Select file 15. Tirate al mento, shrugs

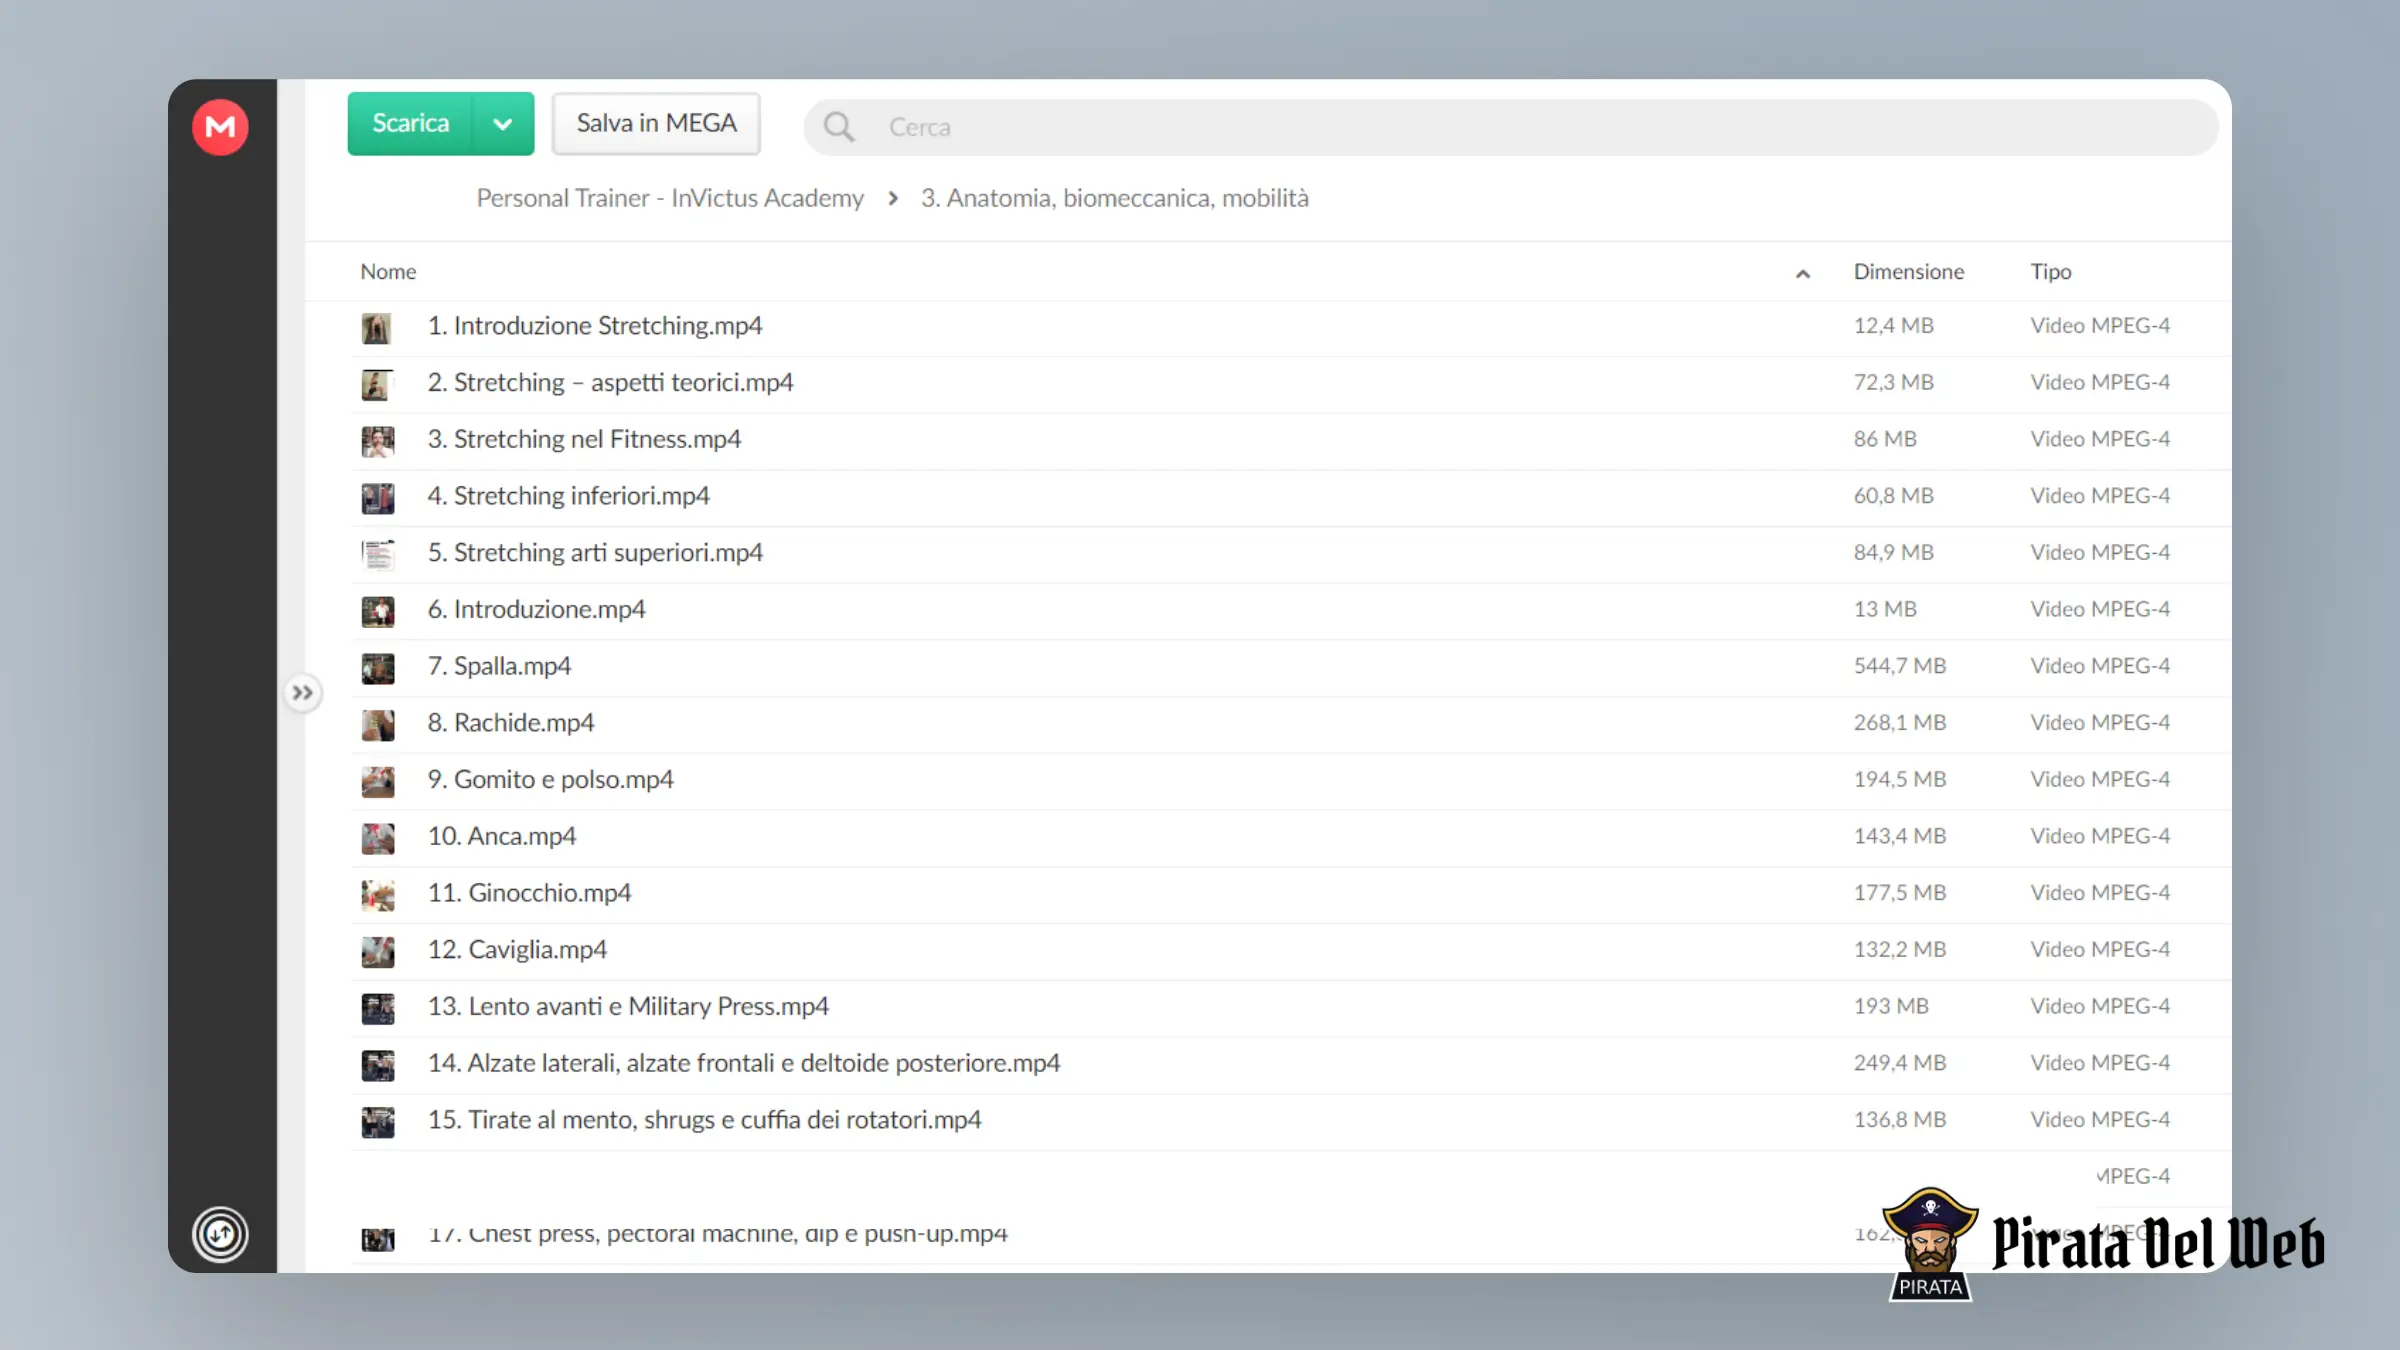pyautogui.click(x=704, y=1119)
